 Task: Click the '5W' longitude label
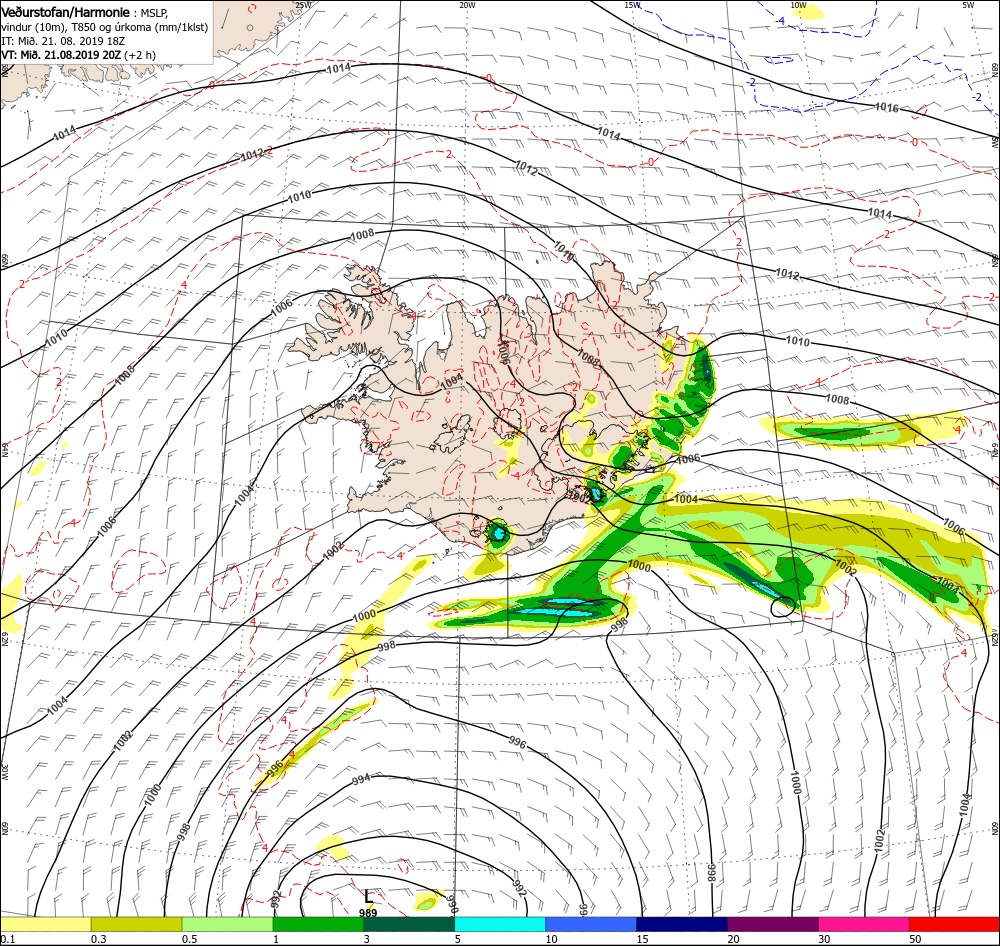click(x=968, y=5)
